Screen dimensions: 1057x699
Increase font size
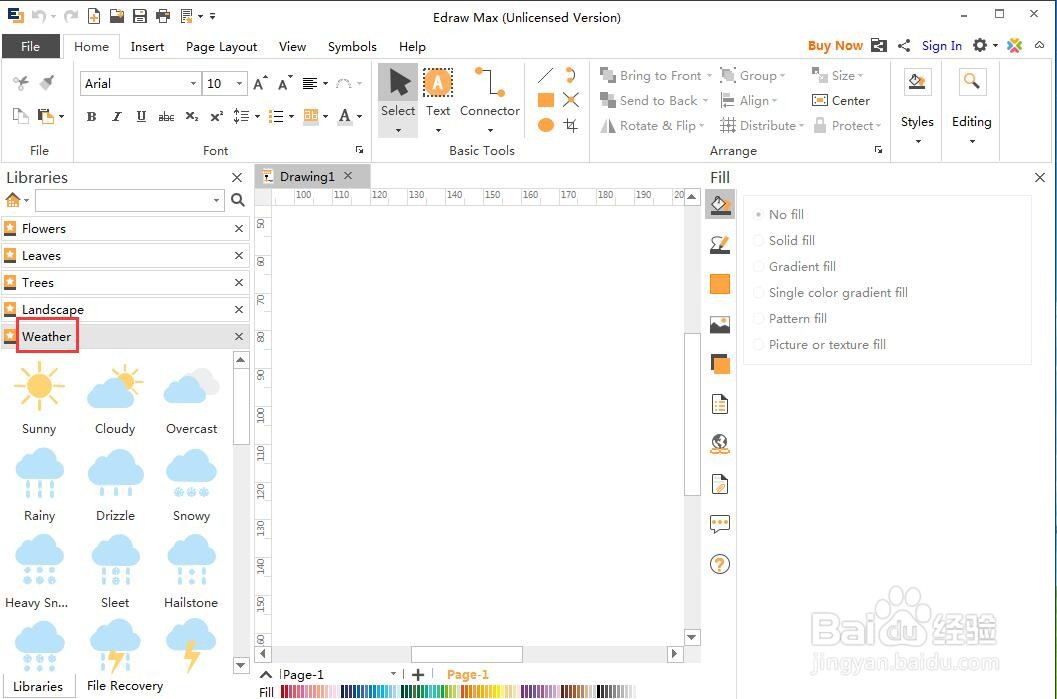coord(260,83)
